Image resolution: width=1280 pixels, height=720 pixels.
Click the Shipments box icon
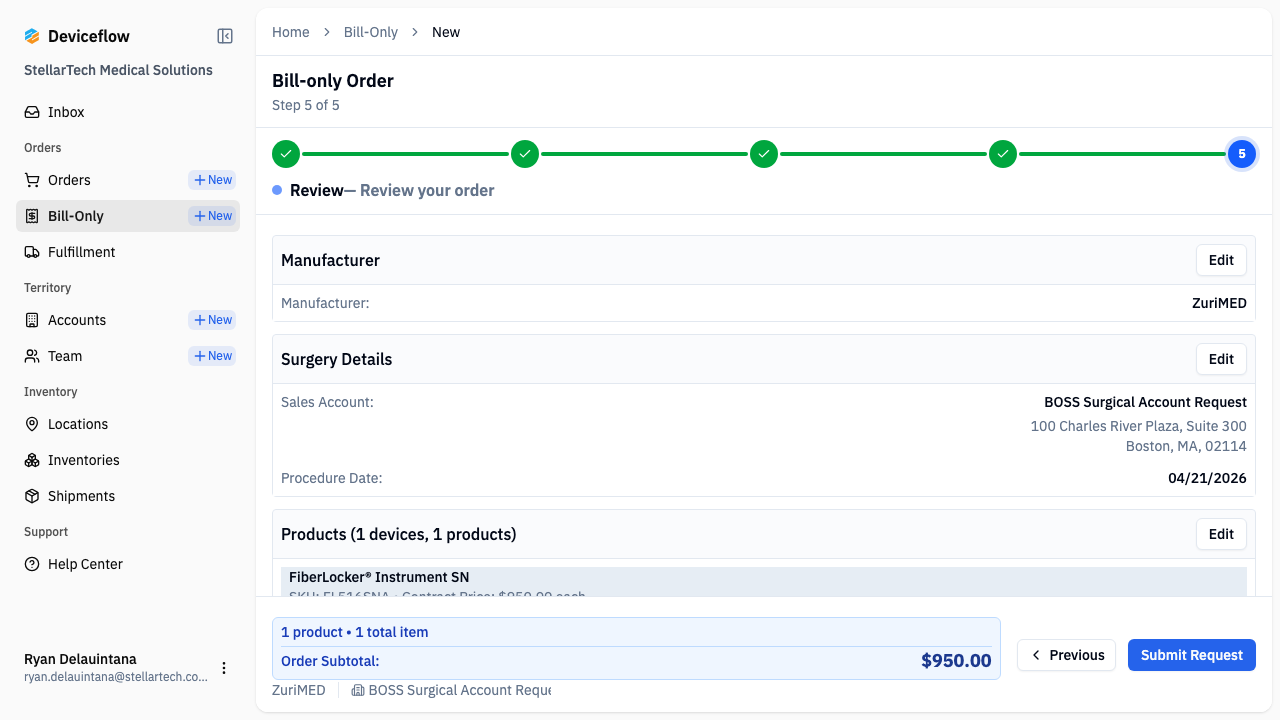coord(33,496)
